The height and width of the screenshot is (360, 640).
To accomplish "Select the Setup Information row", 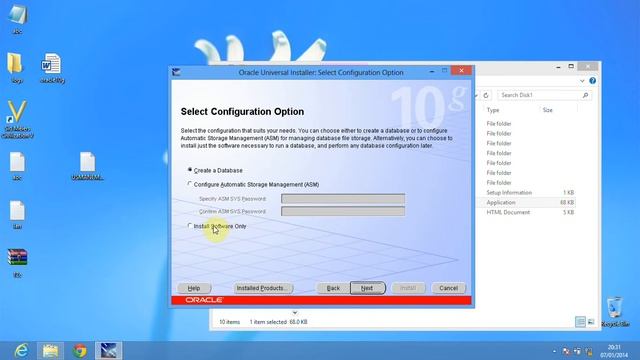I will click(x=527, y=192).
